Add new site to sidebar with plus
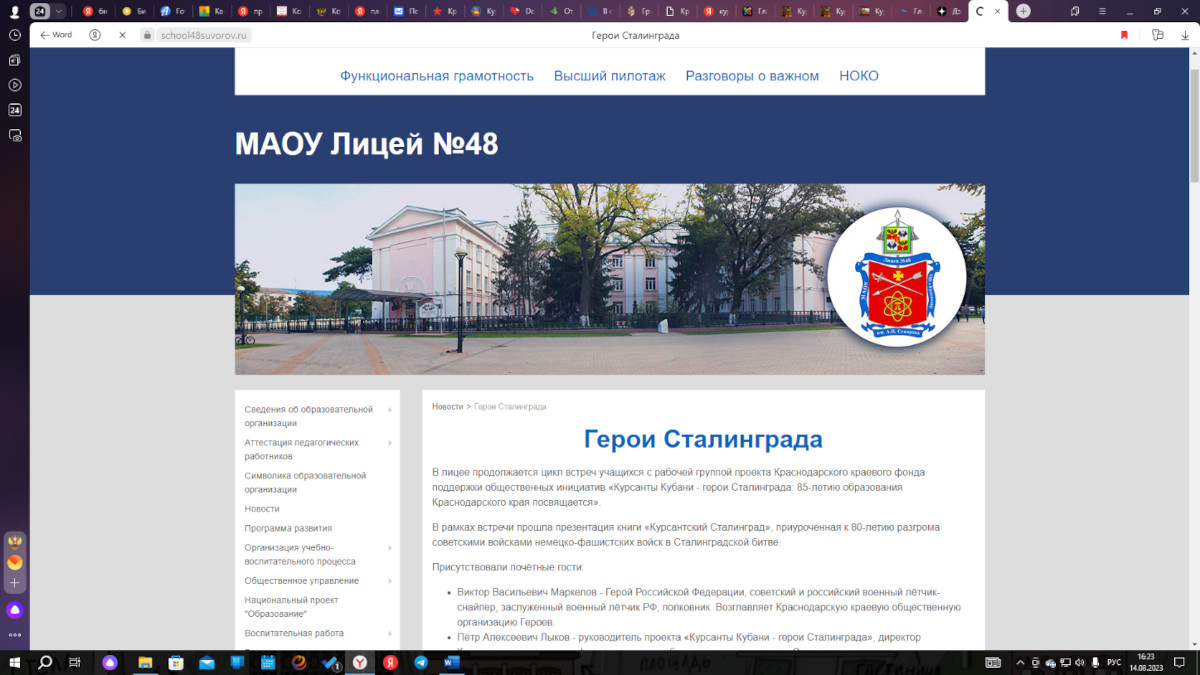 15,583
